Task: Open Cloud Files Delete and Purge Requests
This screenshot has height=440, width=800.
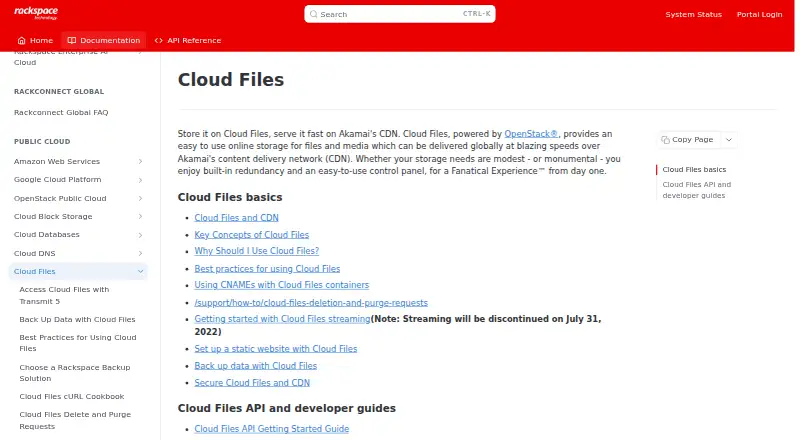Action: 75,421
